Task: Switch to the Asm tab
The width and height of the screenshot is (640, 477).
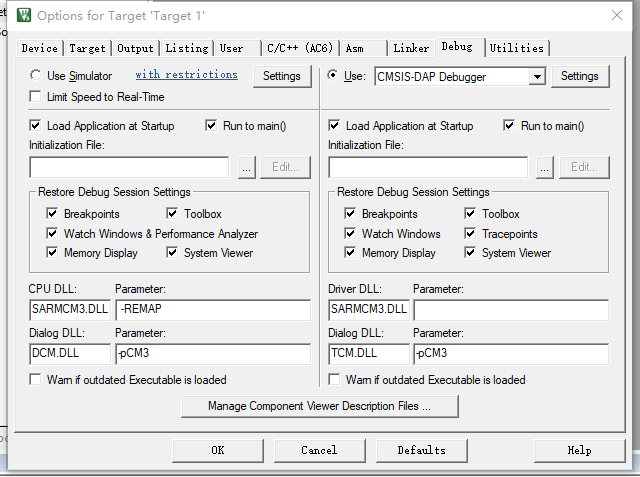Action: coord(363,48)
